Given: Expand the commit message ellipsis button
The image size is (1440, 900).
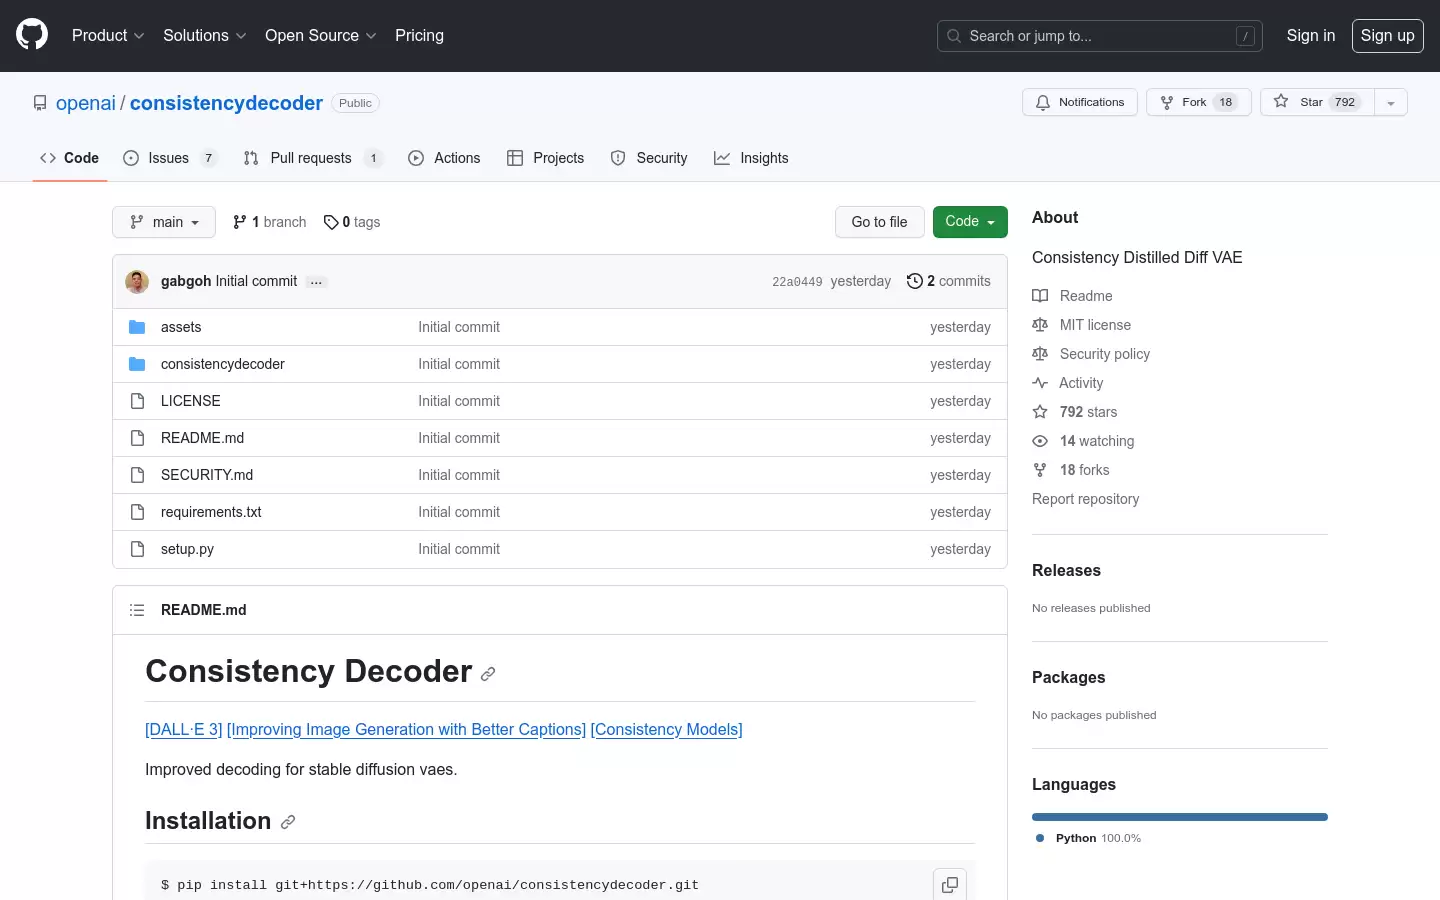Looking at the screenshot, I should [316, 282].
